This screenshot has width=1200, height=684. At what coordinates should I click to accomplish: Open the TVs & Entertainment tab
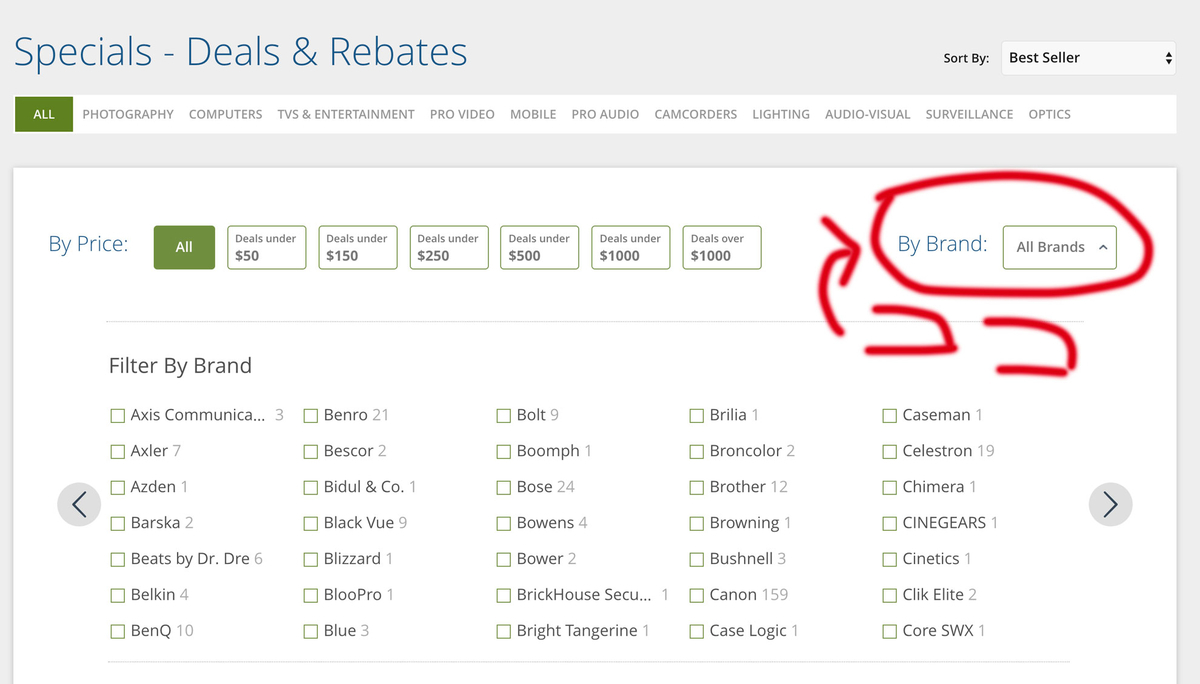click(346, 114)
